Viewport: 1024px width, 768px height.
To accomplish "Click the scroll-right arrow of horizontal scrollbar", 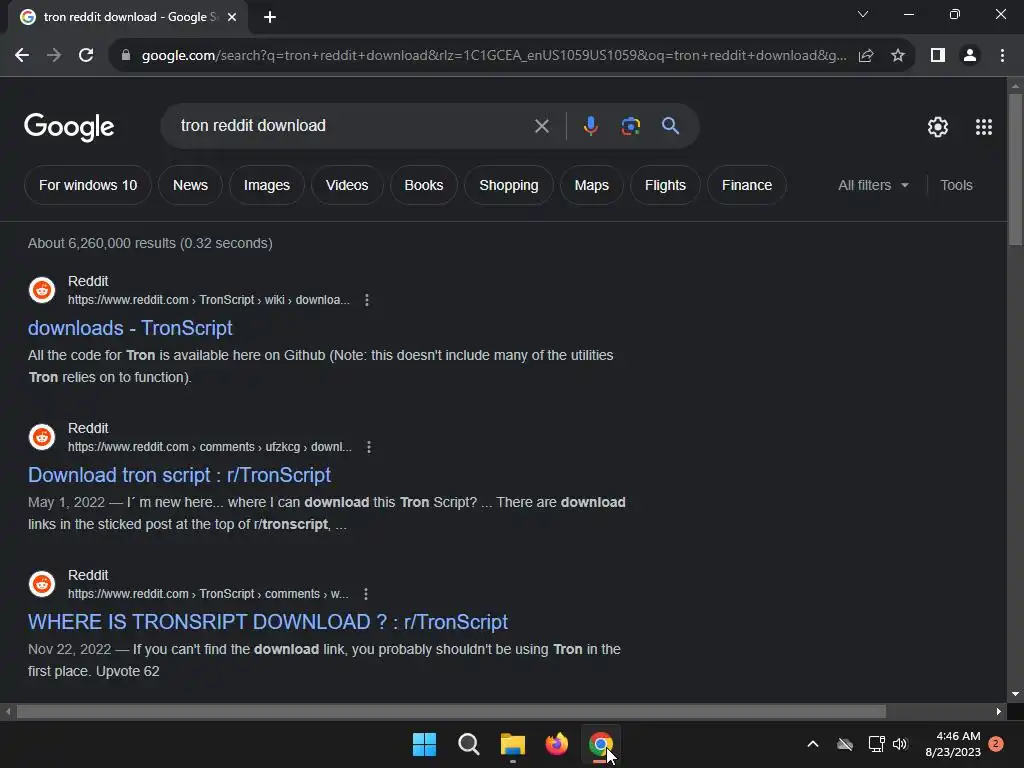I will coord(999,711).
